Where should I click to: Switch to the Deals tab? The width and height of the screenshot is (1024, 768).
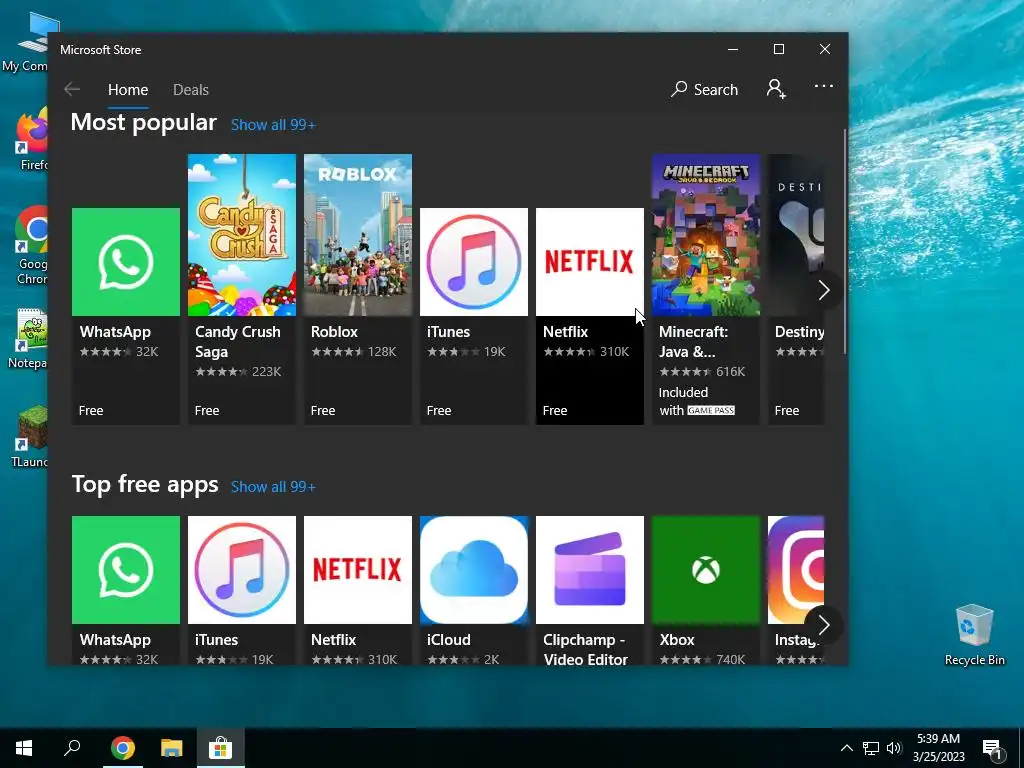click(x=191, y=89)
